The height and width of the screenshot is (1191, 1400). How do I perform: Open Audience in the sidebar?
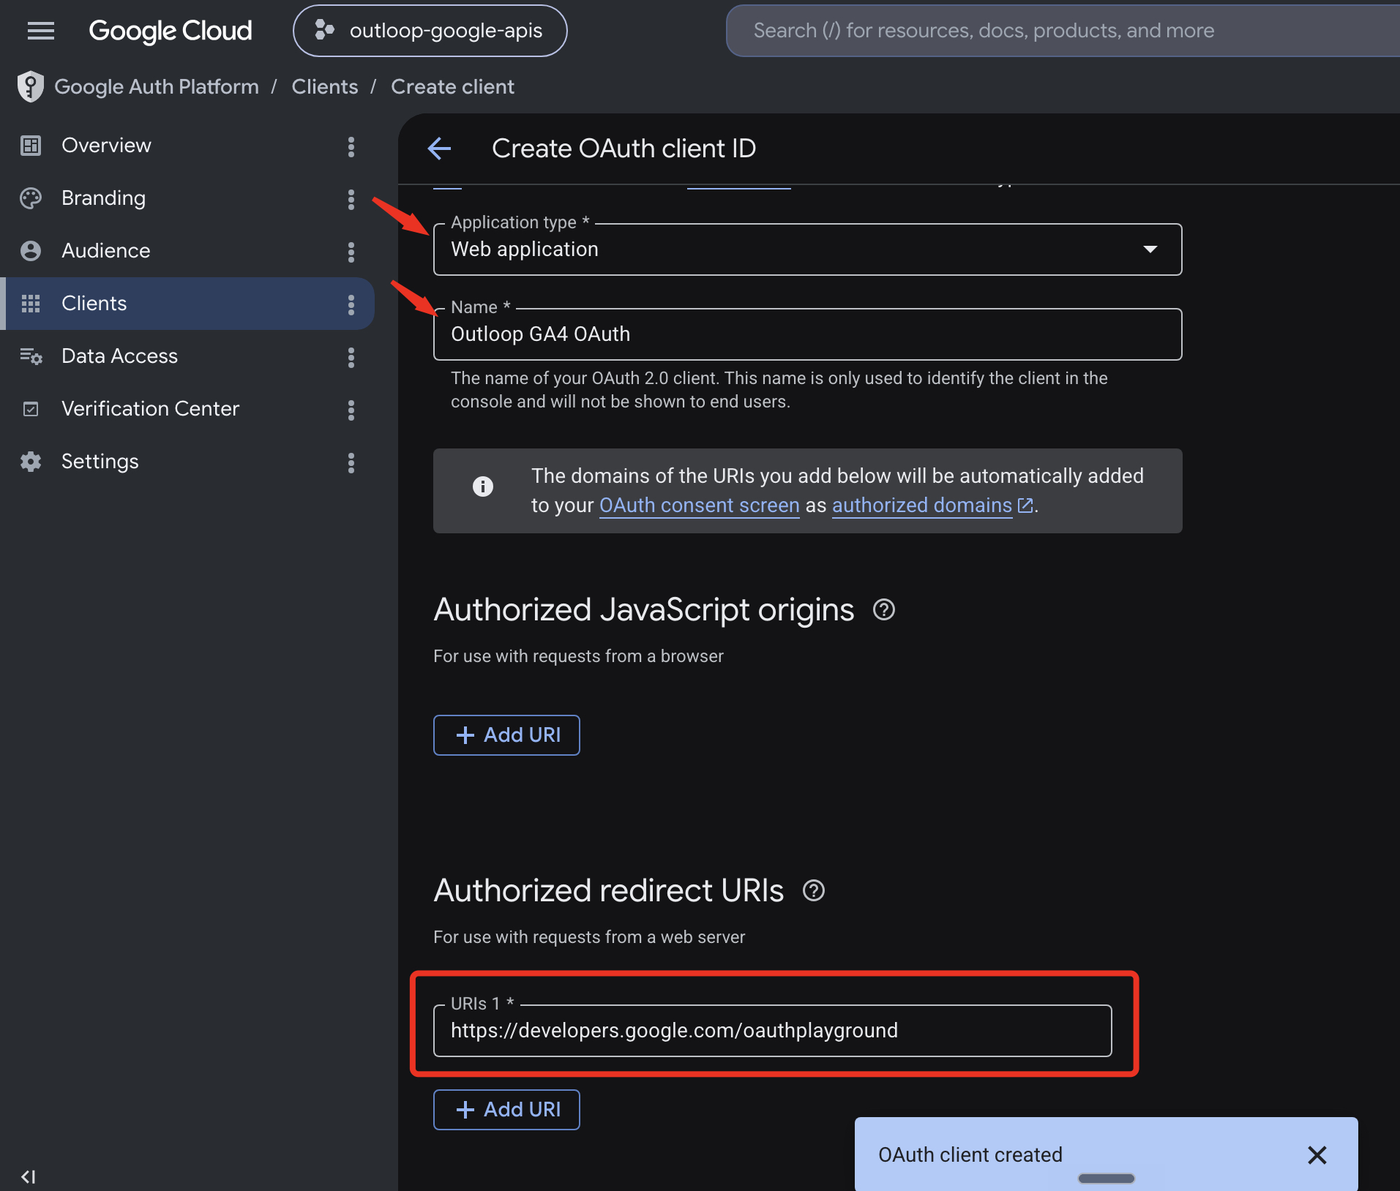[x=187, y=251]
